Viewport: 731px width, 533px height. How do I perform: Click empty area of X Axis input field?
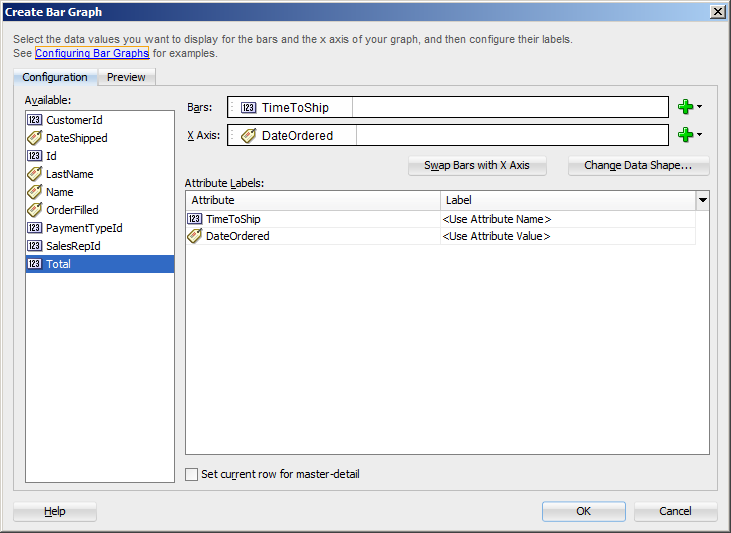pos(512,135)
